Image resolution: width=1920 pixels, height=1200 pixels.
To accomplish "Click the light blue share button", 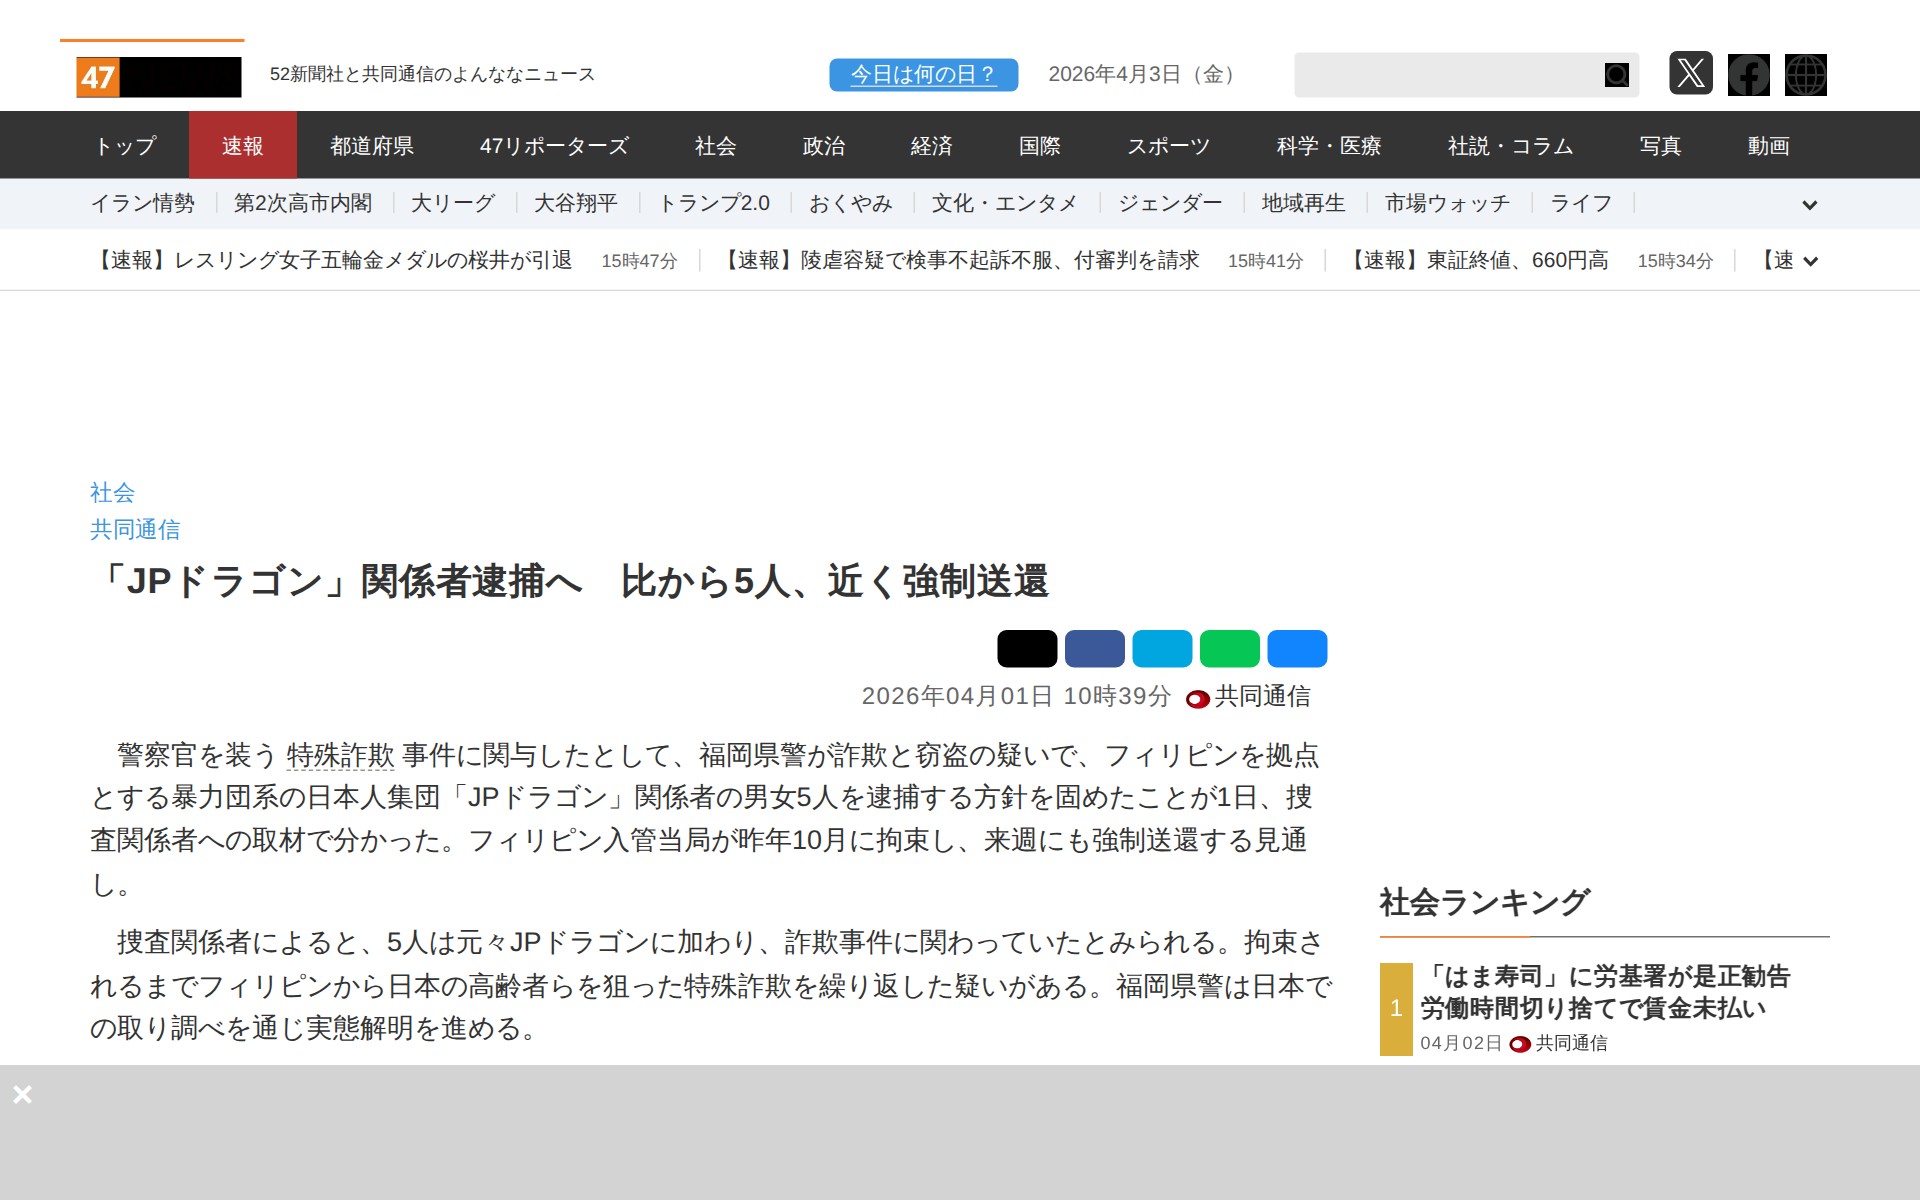I will tap(1161, 649).
